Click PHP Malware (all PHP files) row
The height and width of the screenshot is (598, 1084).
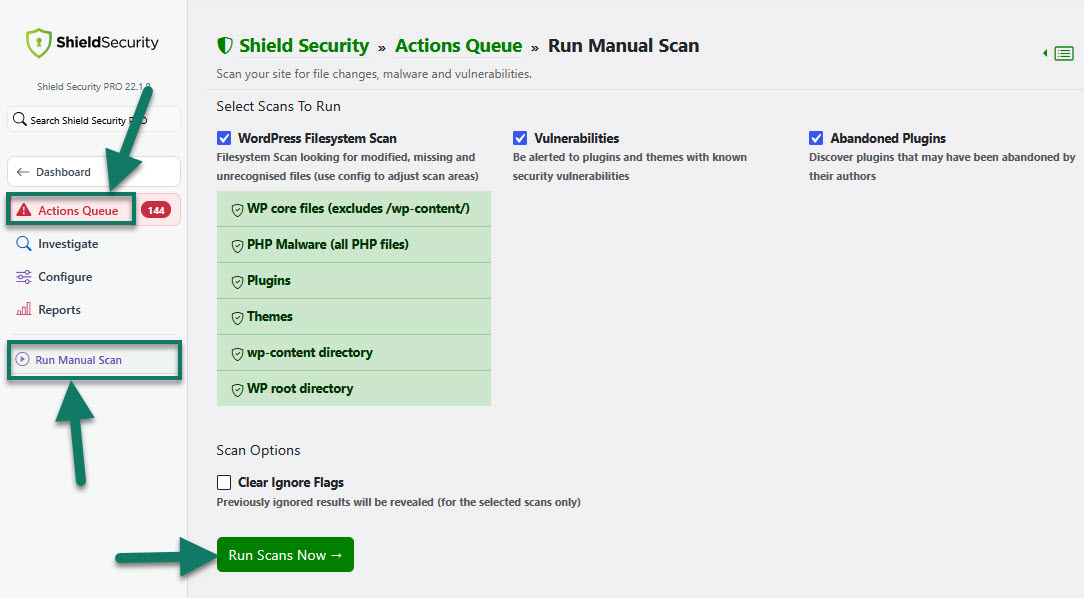point(353,245)
